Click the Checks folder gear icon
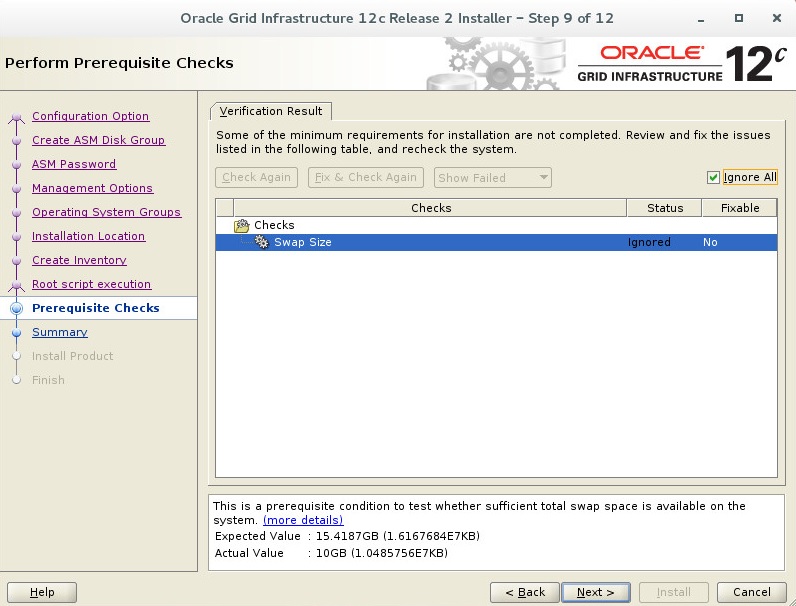Viewport: 796px width, 606px height. 242,225
